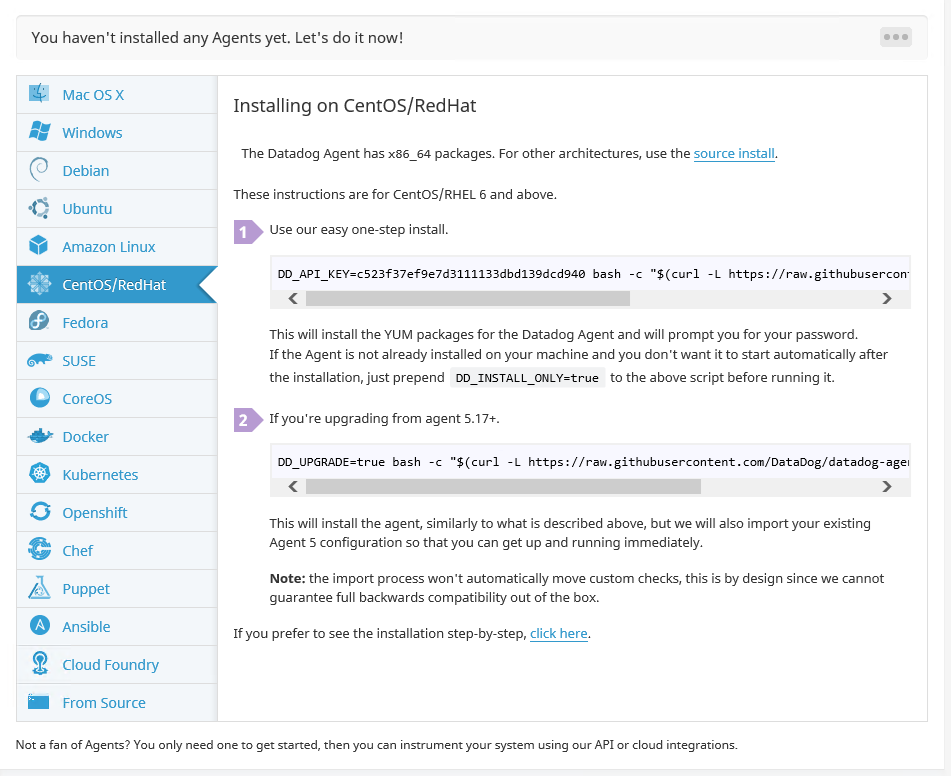951x776 pixels.
Task: Click the Windows flag icon
Action: tap(39, 131)
